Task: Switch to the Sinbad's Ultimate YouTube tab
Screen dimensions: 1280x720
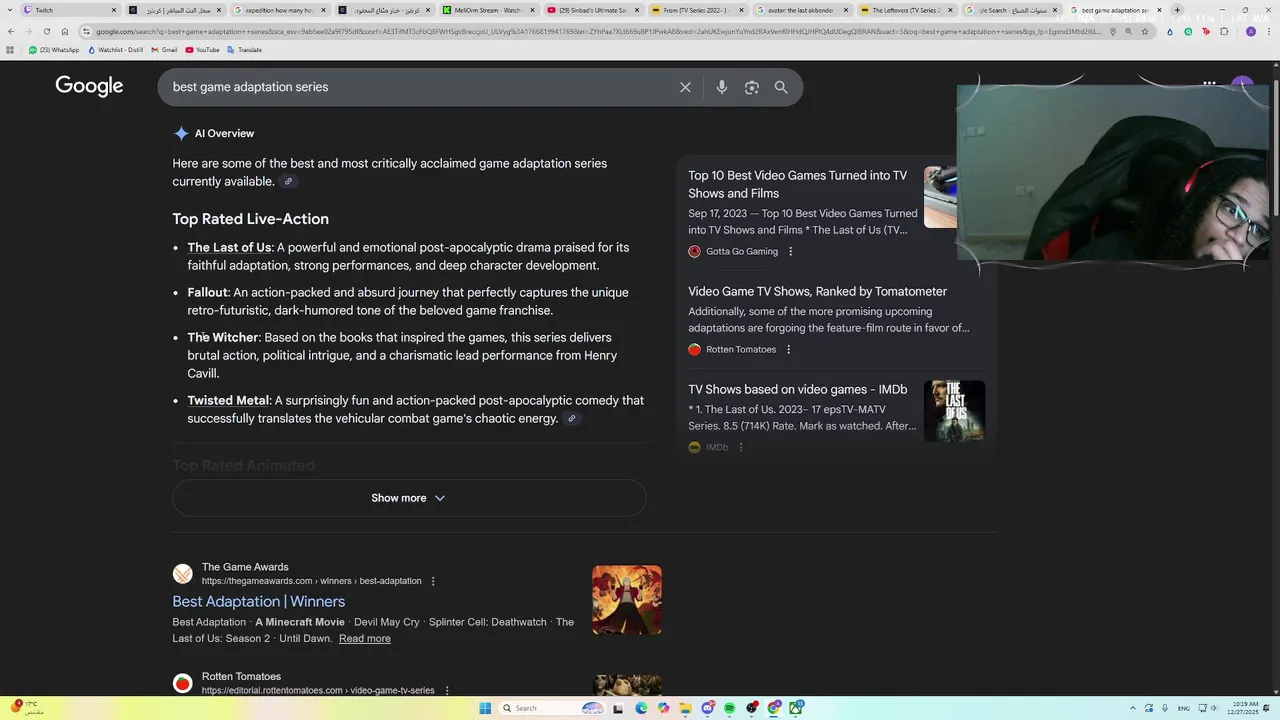Action: tap(593, 10)
